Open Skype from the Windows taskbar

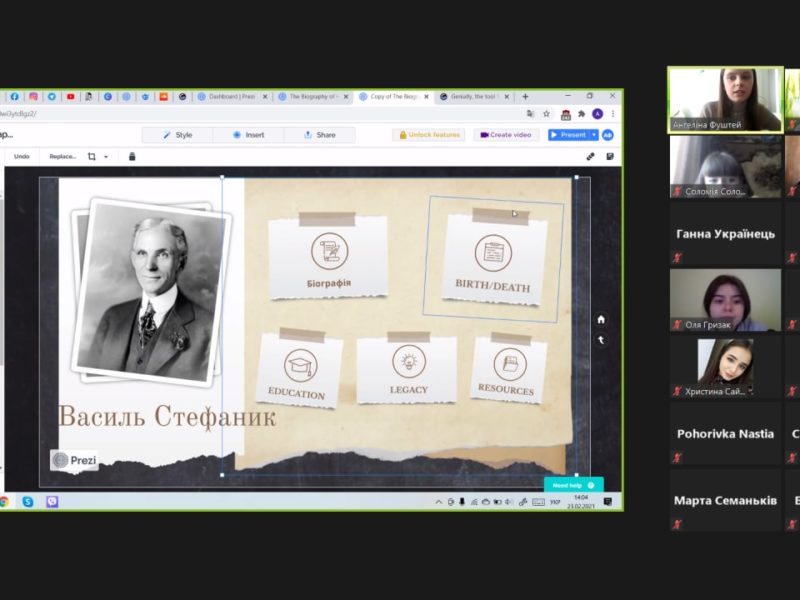coord(28,501)
